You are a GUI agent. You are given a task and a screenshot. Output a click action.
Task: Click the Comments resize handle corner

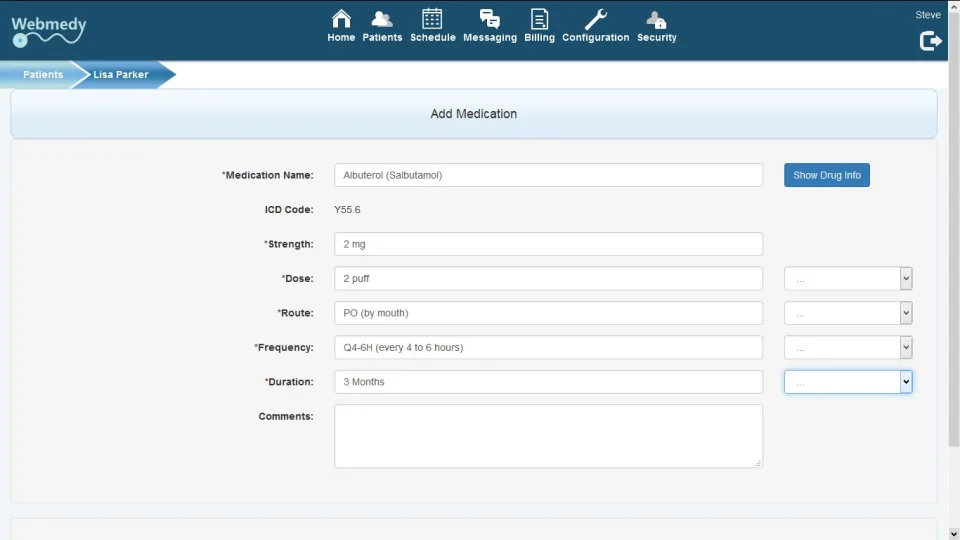[x=758, y=463]
